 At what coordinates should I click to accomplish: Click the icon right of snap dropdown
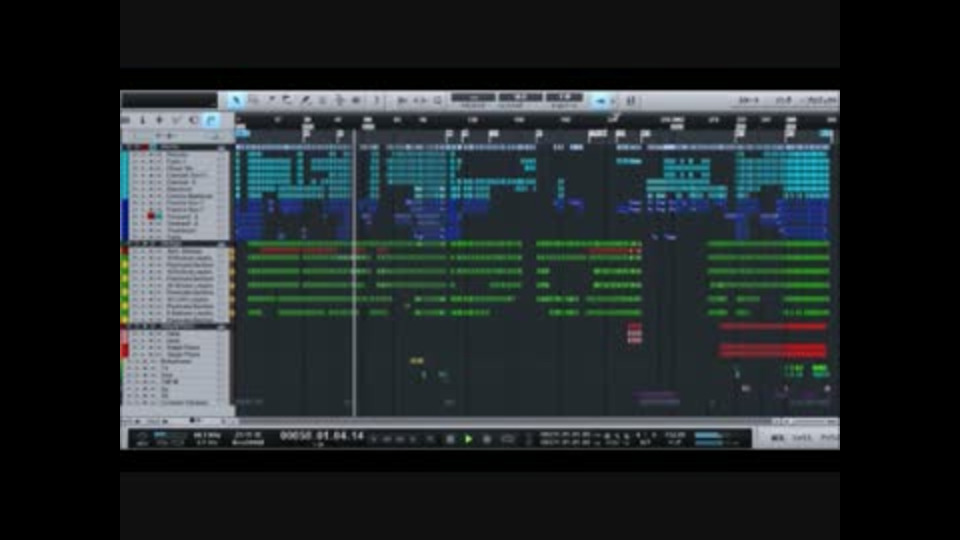click(x=631, y=101)
